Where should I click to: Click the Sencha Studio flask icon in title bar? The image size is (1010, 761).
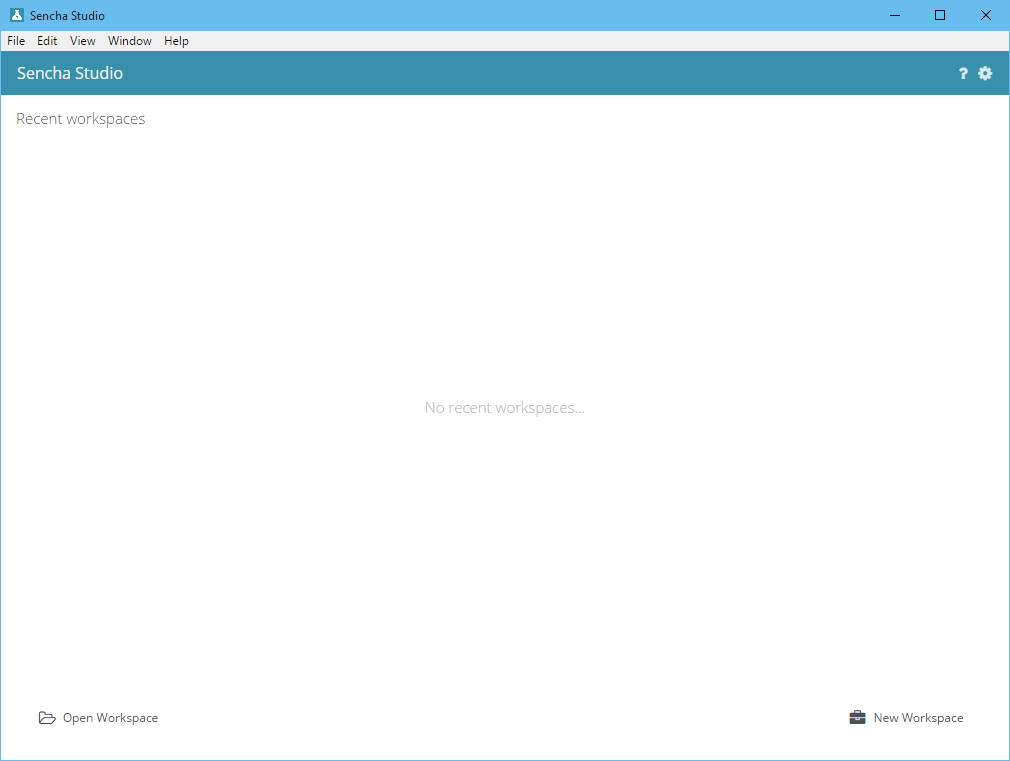(x=17, y=15)
